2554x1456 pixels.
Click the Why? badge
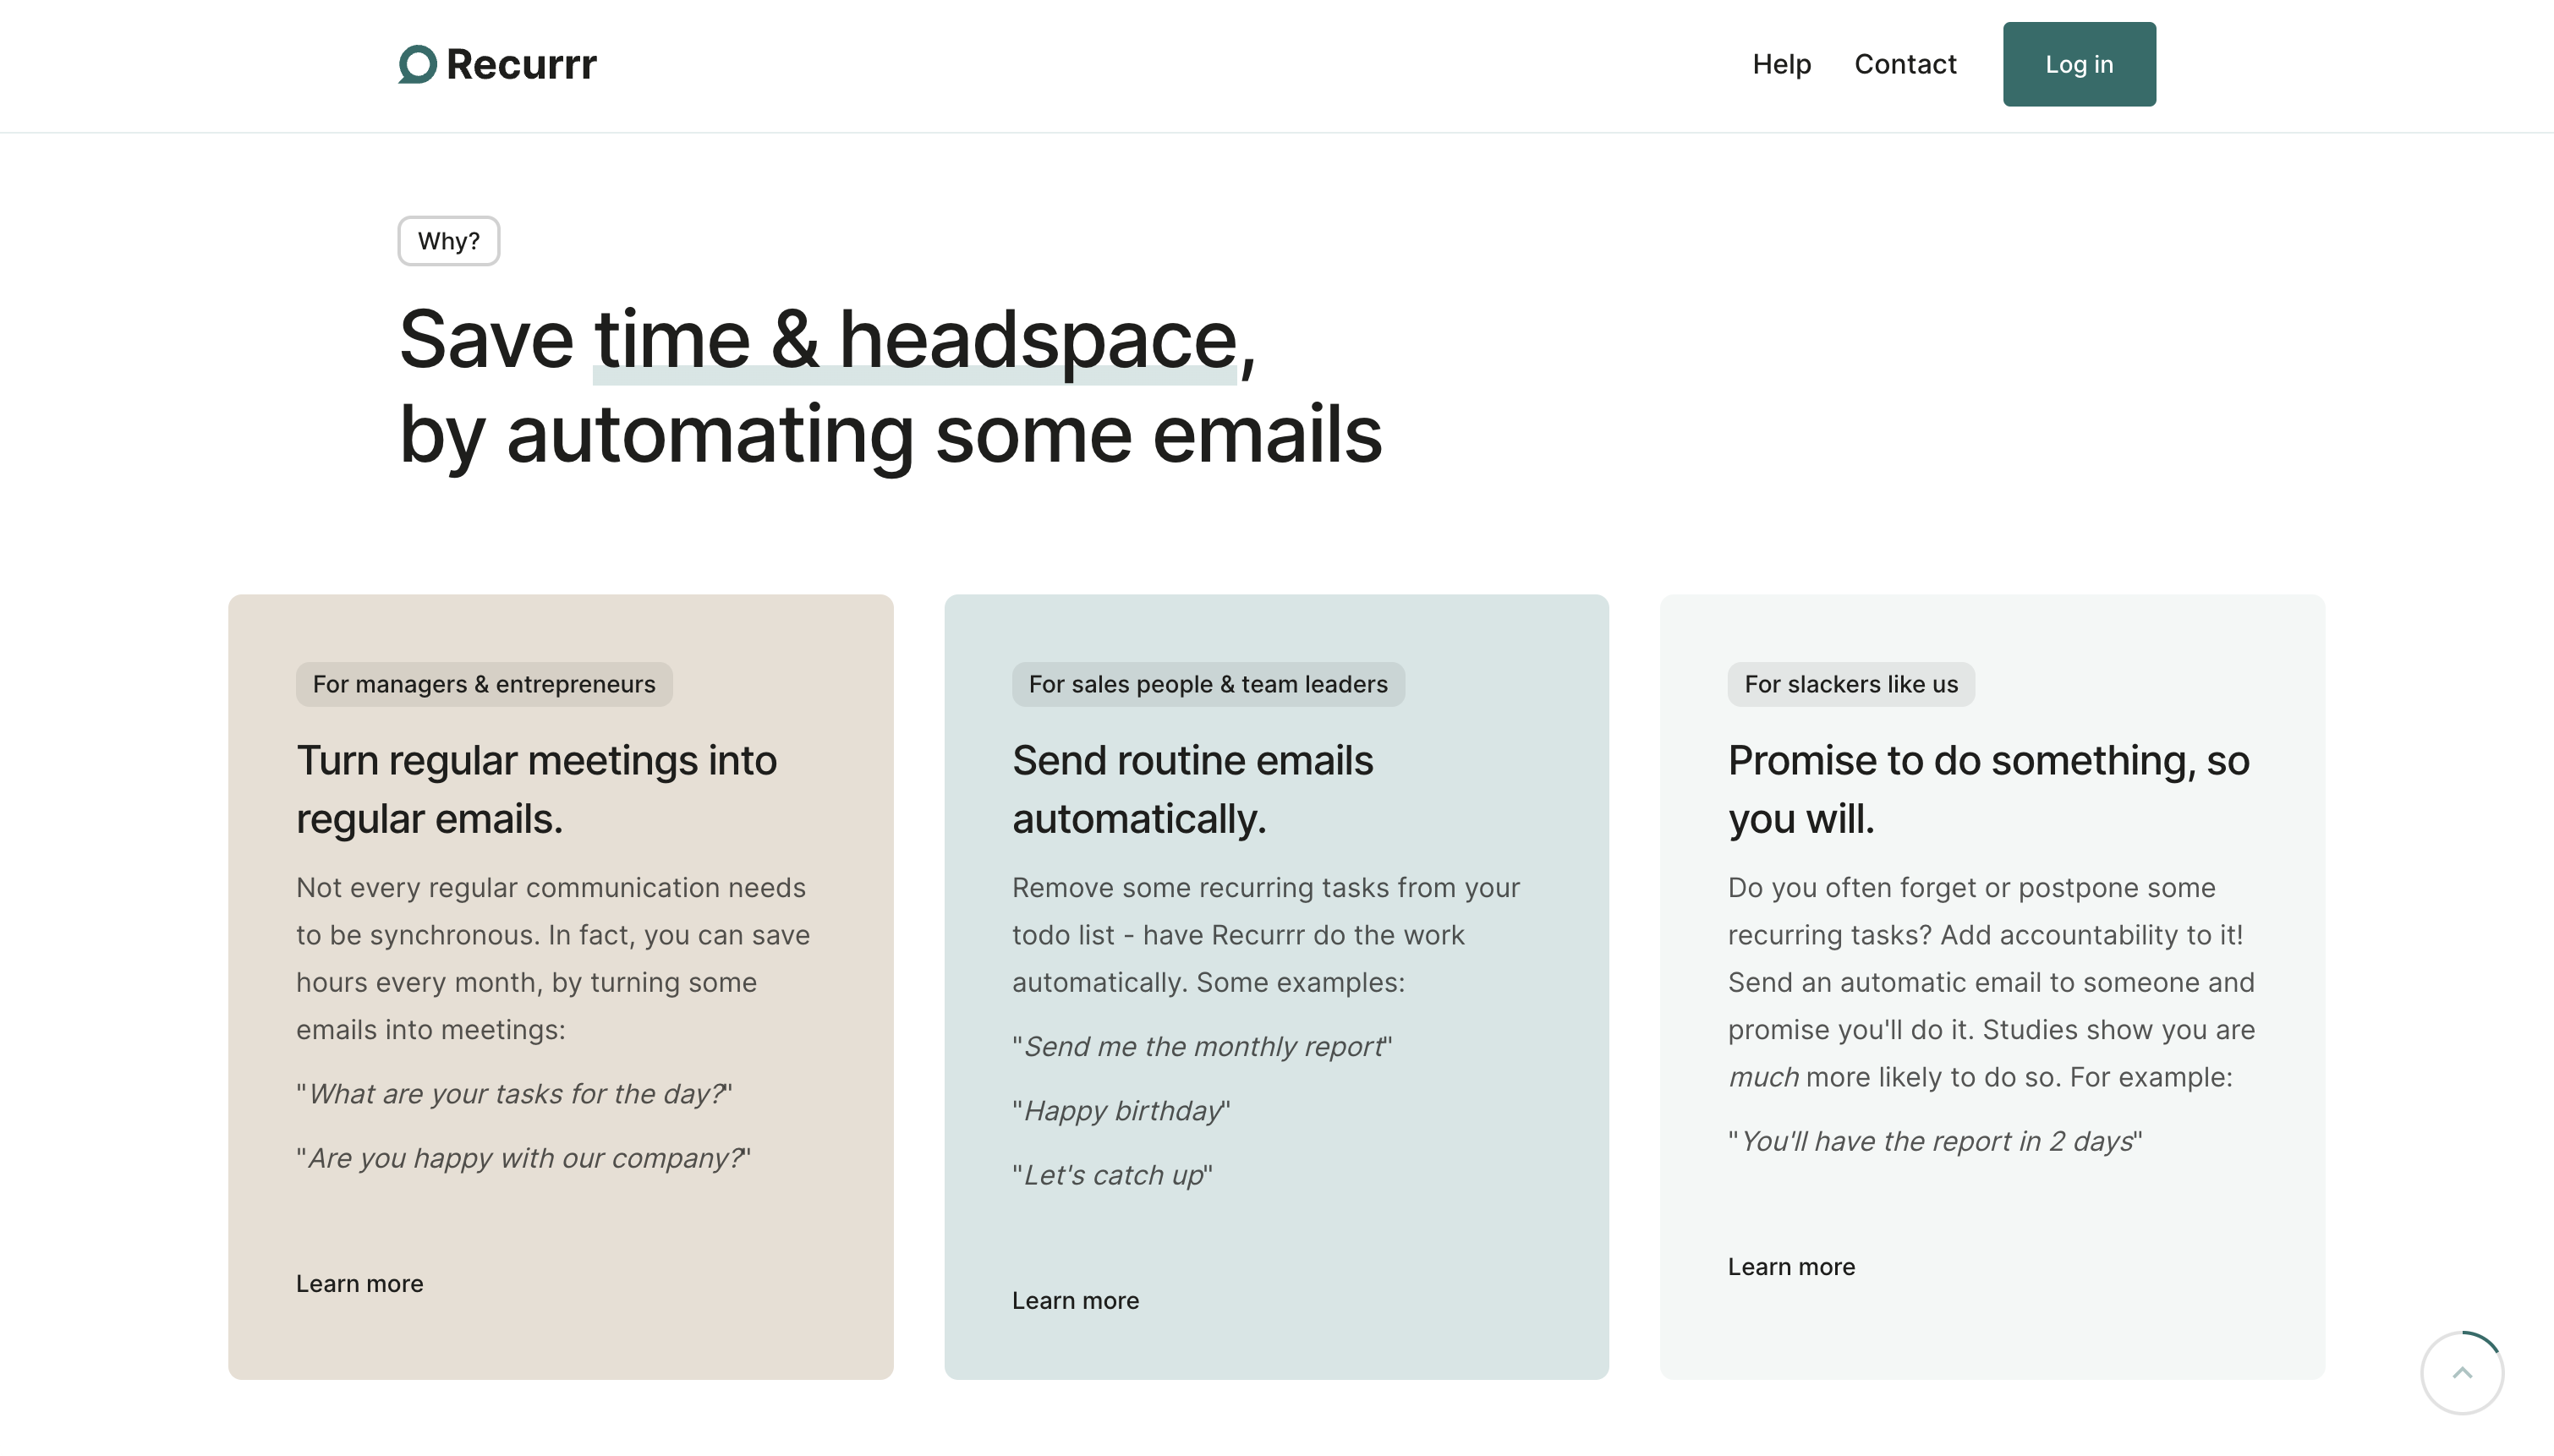click(x=449, y=241)
